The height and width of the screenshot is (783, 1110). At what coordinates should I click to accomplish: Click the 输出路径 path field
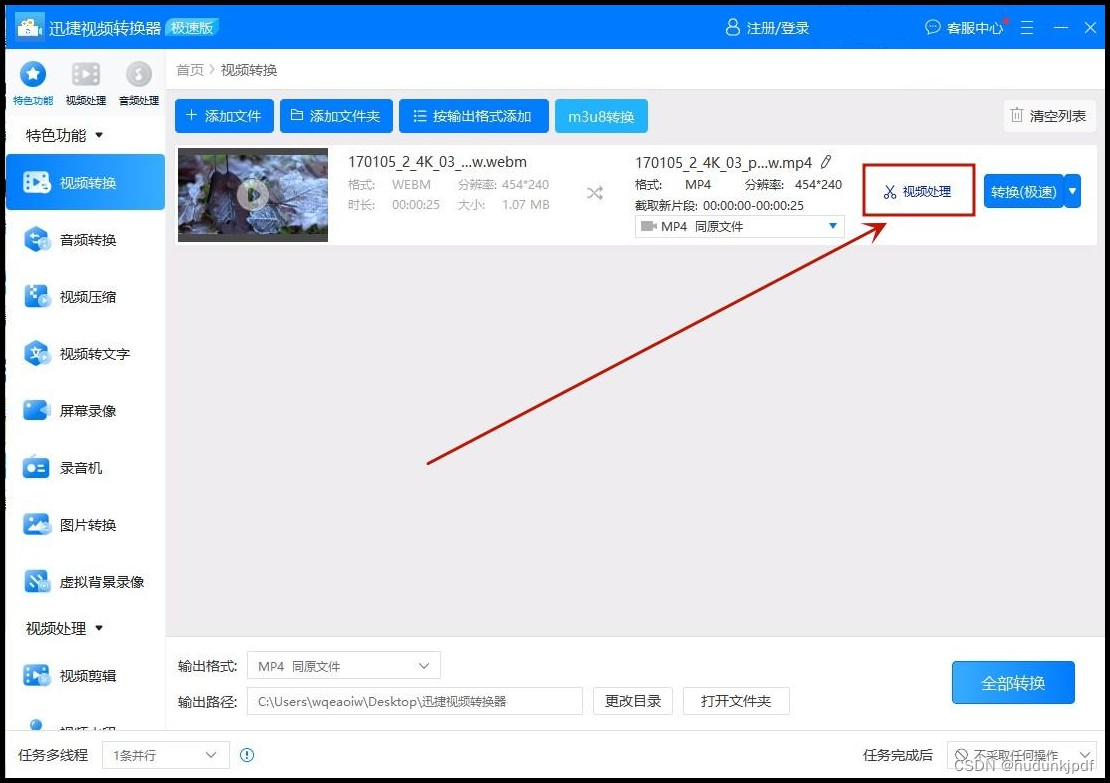[x=414, y=702]
